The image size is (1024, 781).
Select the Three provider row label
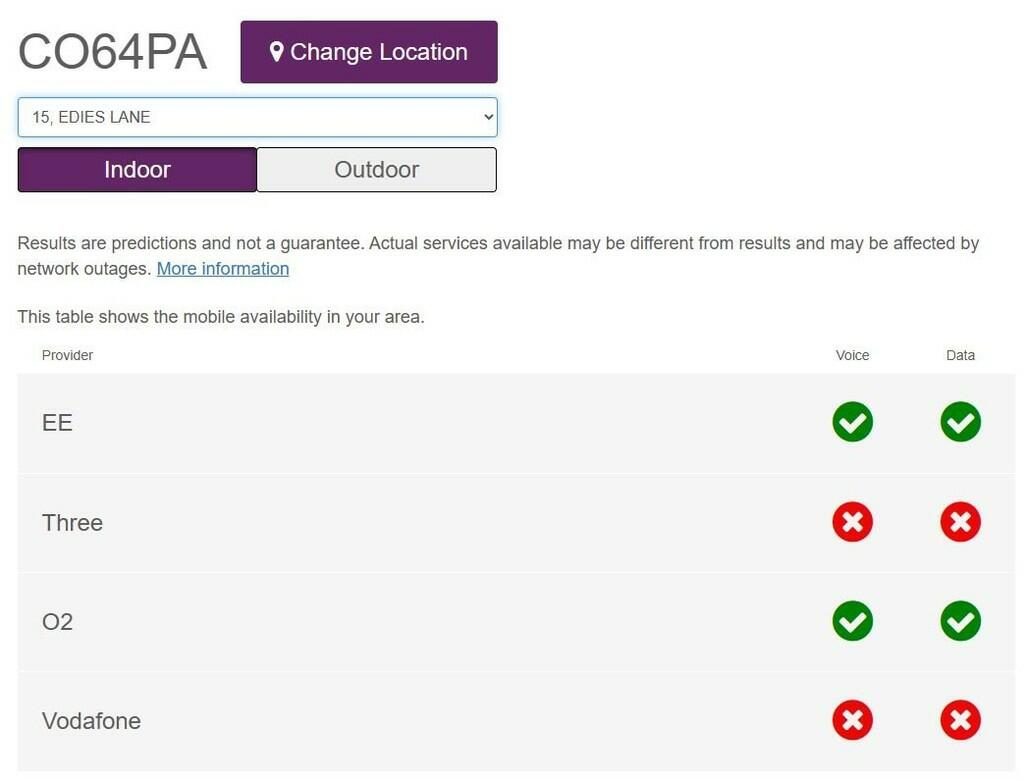coord(72,523)
